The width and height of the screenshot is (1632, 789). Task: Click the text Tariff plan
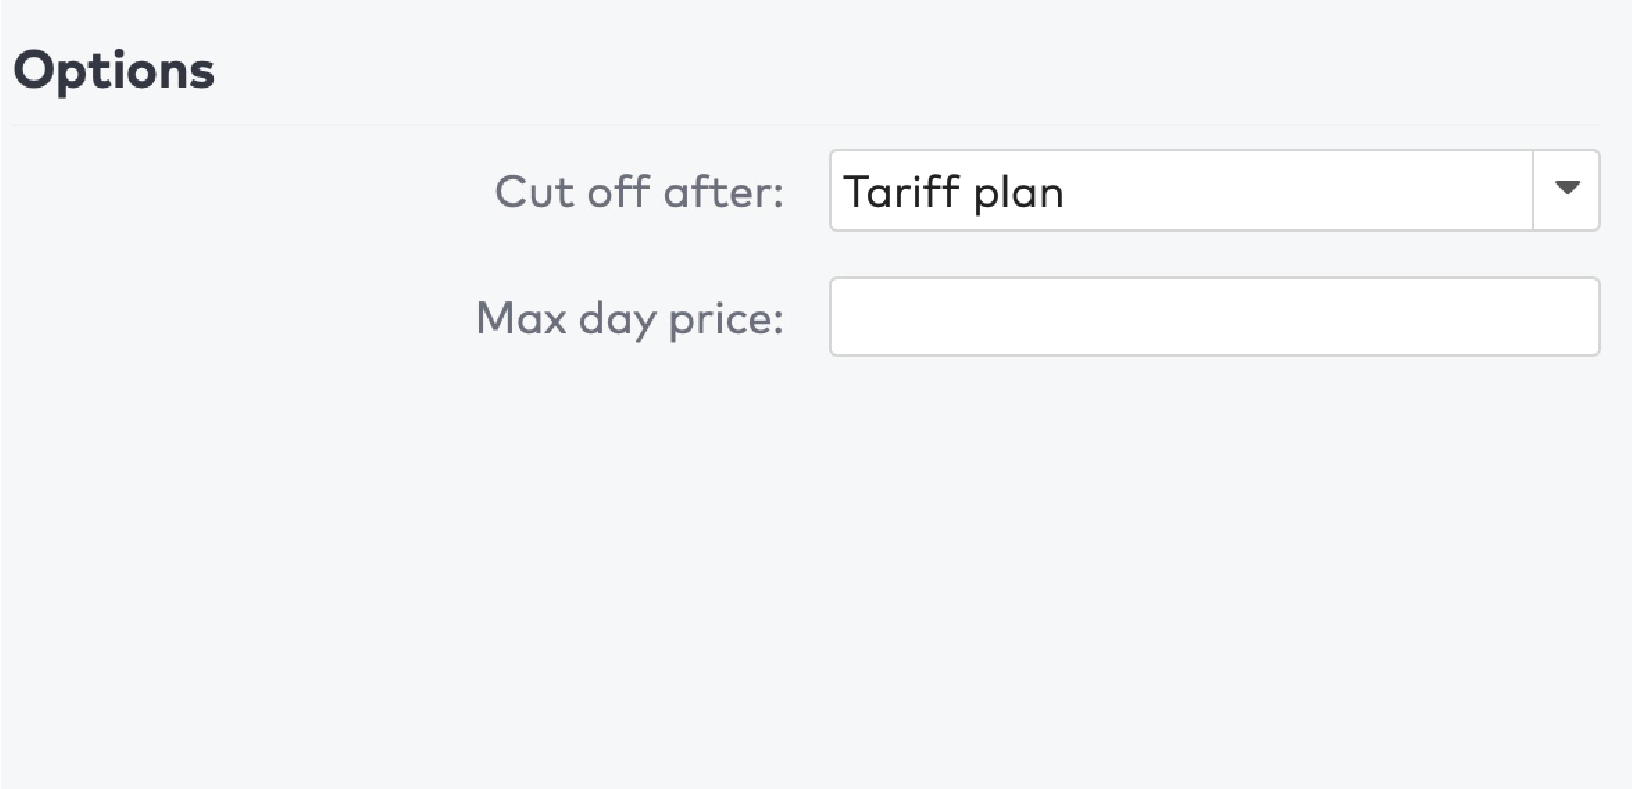click(x=953, y=192)
